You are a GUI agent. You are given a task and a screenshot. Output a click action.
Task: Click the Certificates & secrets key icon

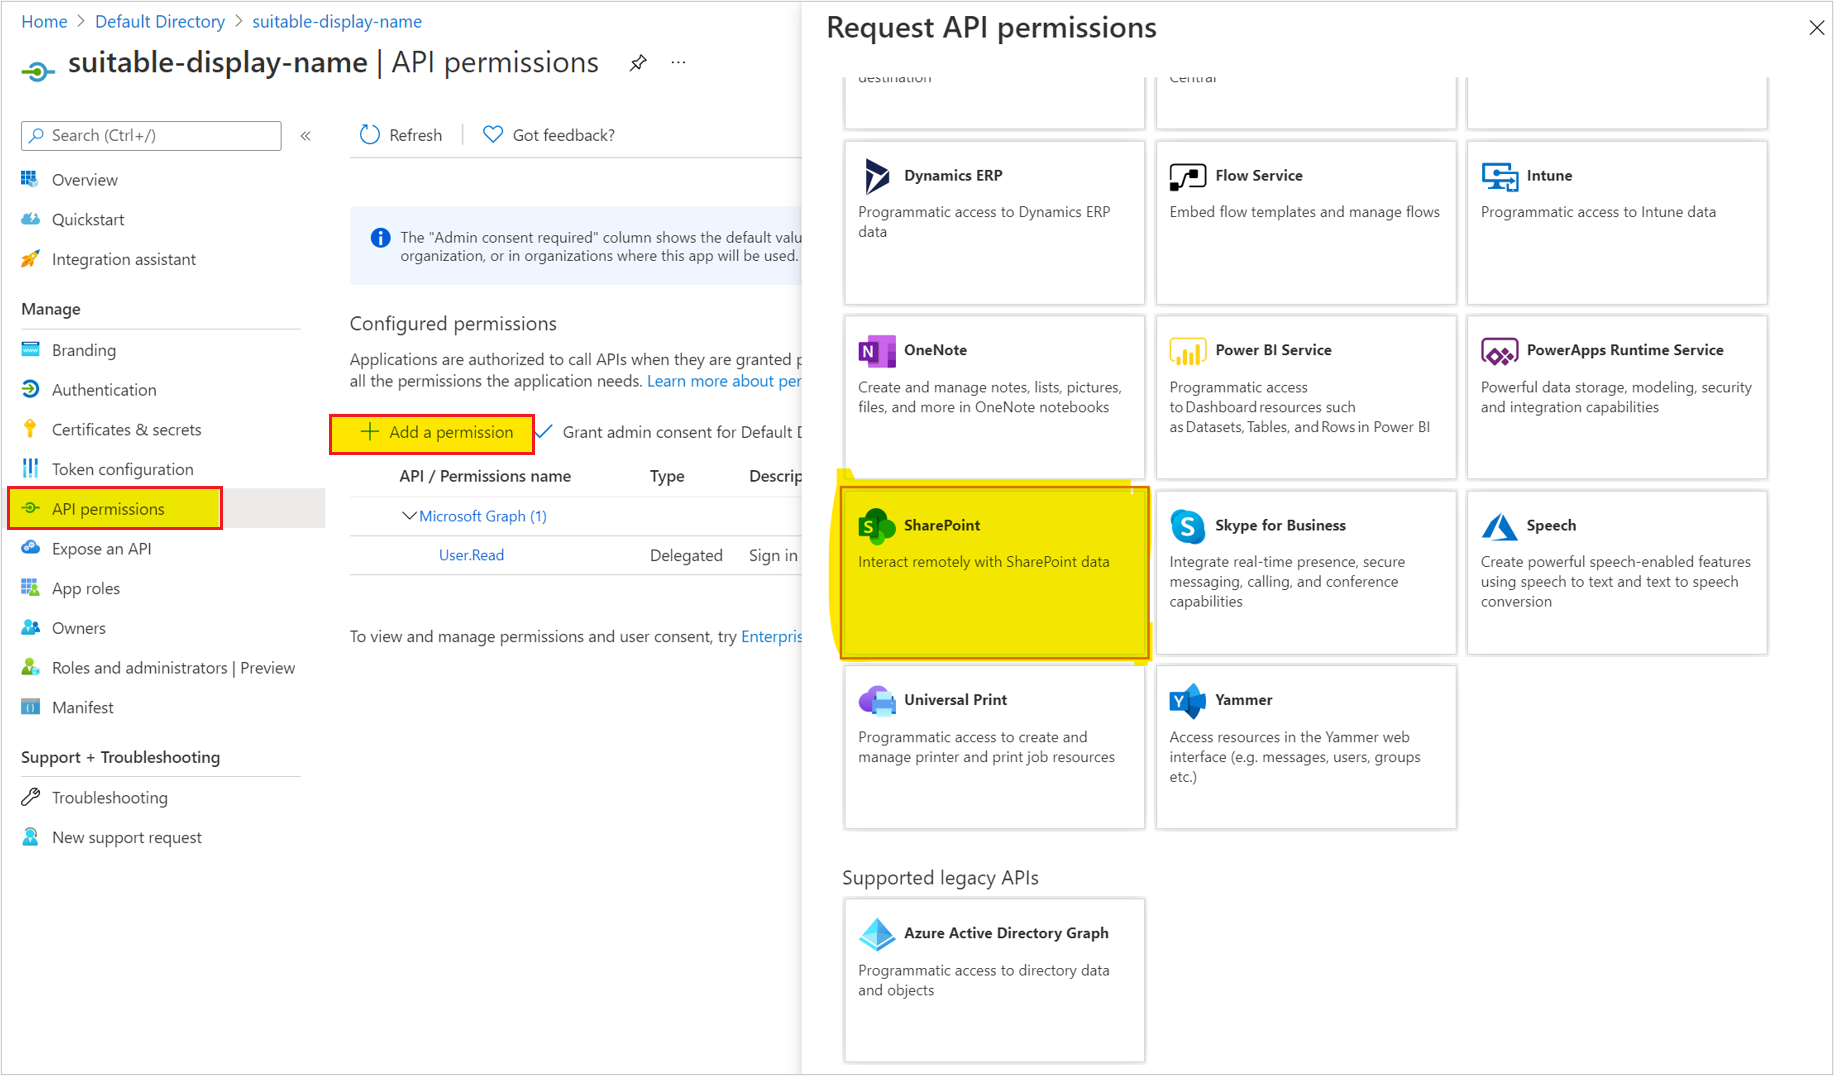point(30,429)
